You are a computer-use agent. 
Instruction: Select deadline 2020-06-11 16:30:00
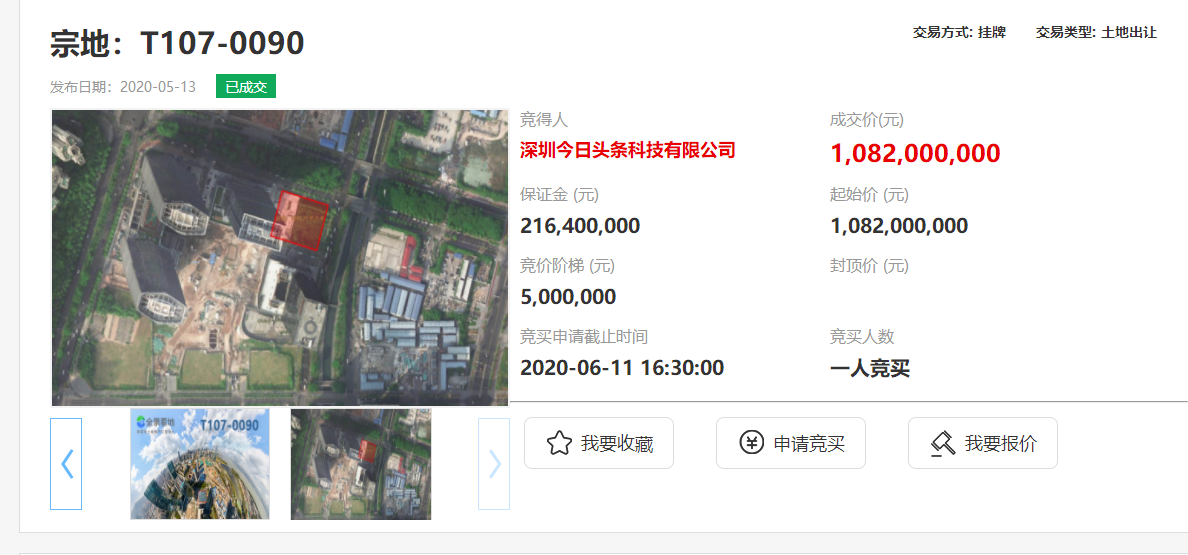[x=622, y=368]
